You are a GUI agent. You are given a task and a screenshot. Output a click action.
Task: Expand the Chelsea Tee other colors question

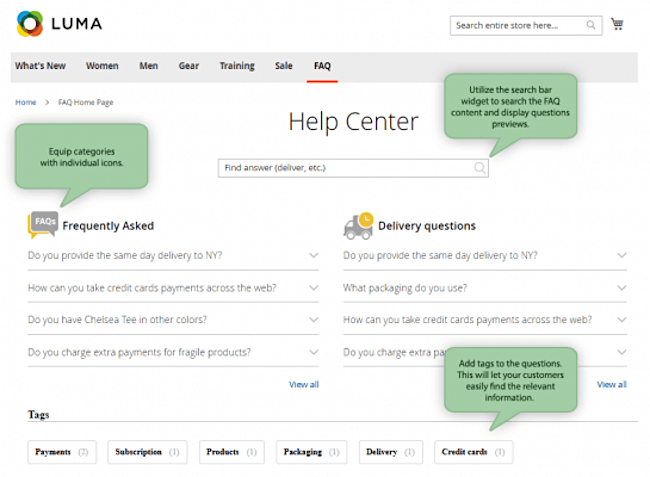coord(313,320)
